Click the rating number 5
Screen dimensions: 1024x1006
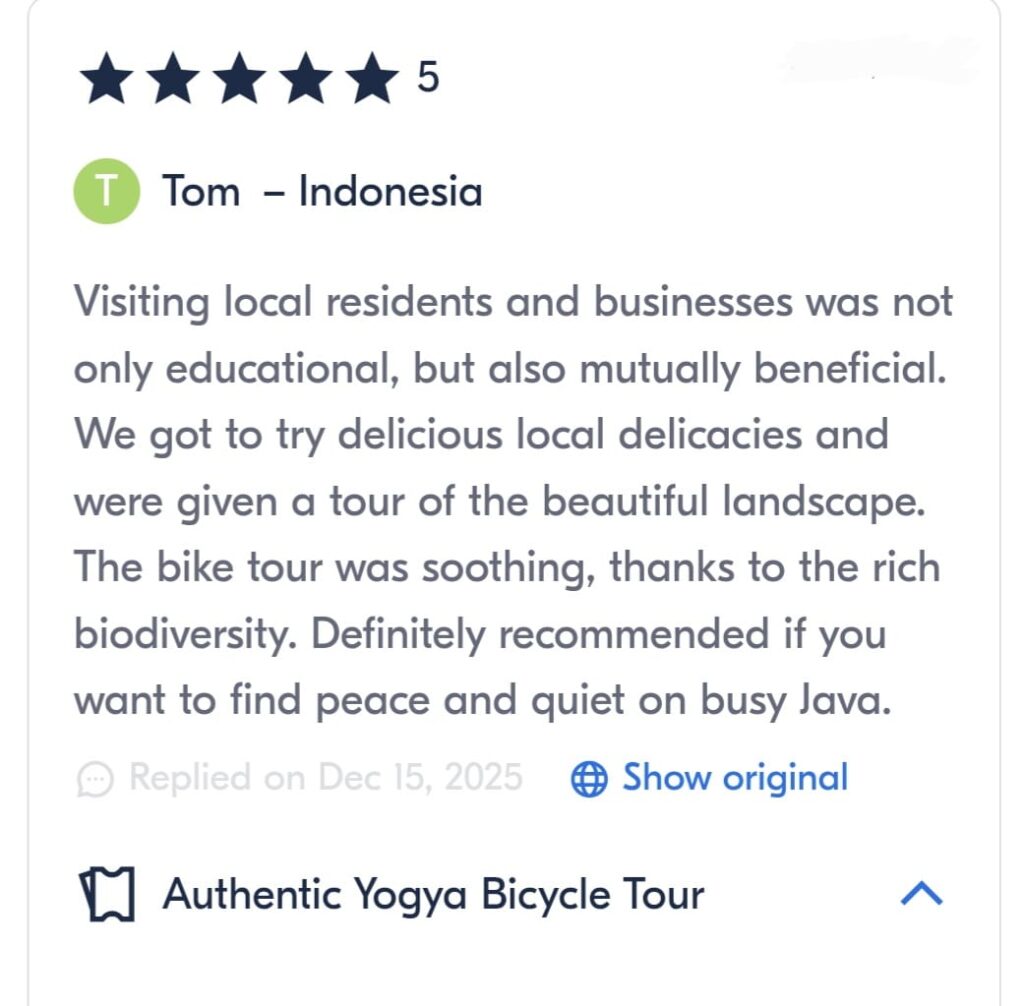point(428,78)
